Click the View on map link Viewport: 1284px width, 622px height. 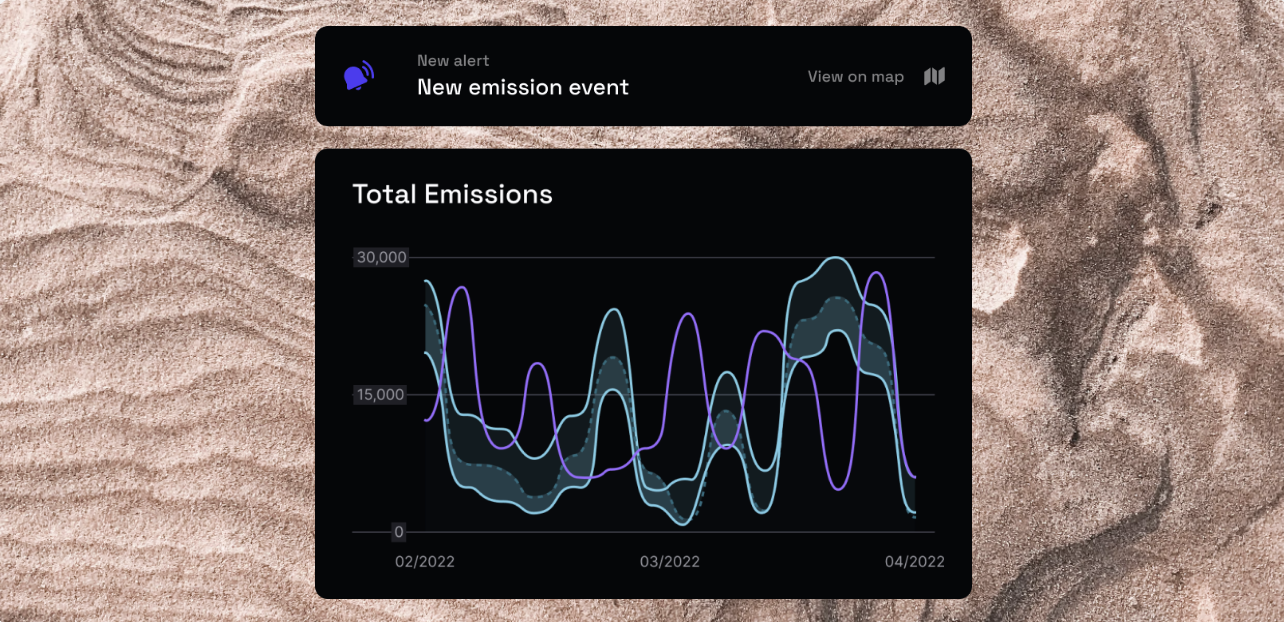[855, 76]
